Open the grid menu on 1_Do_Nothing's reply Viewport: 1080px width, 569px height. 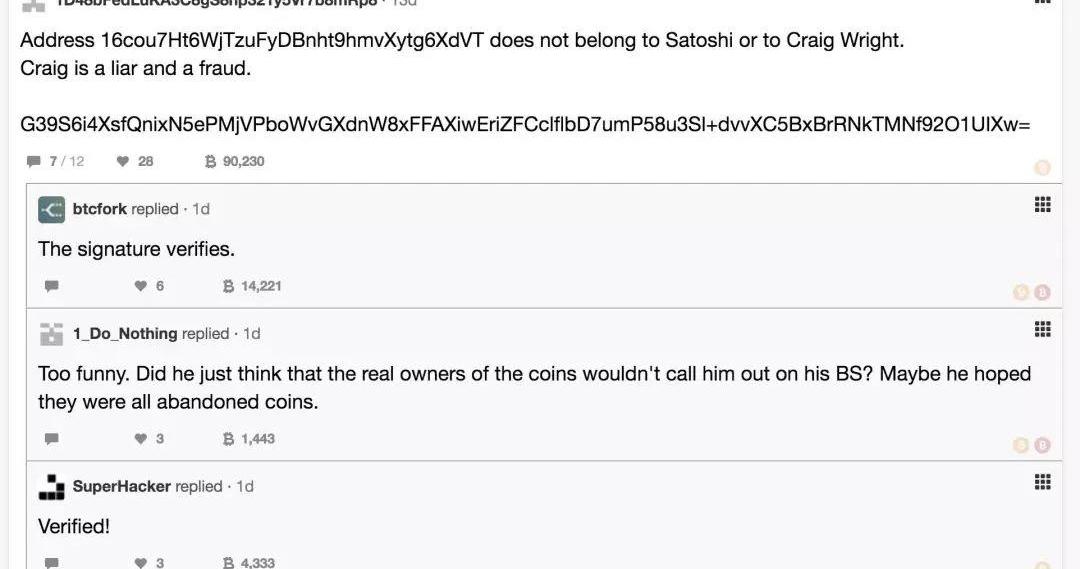pos(1042,329)
